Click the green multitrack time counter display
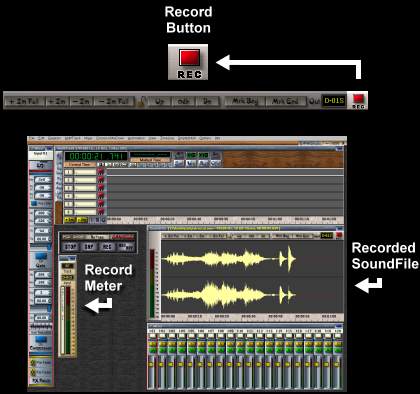 96,156
